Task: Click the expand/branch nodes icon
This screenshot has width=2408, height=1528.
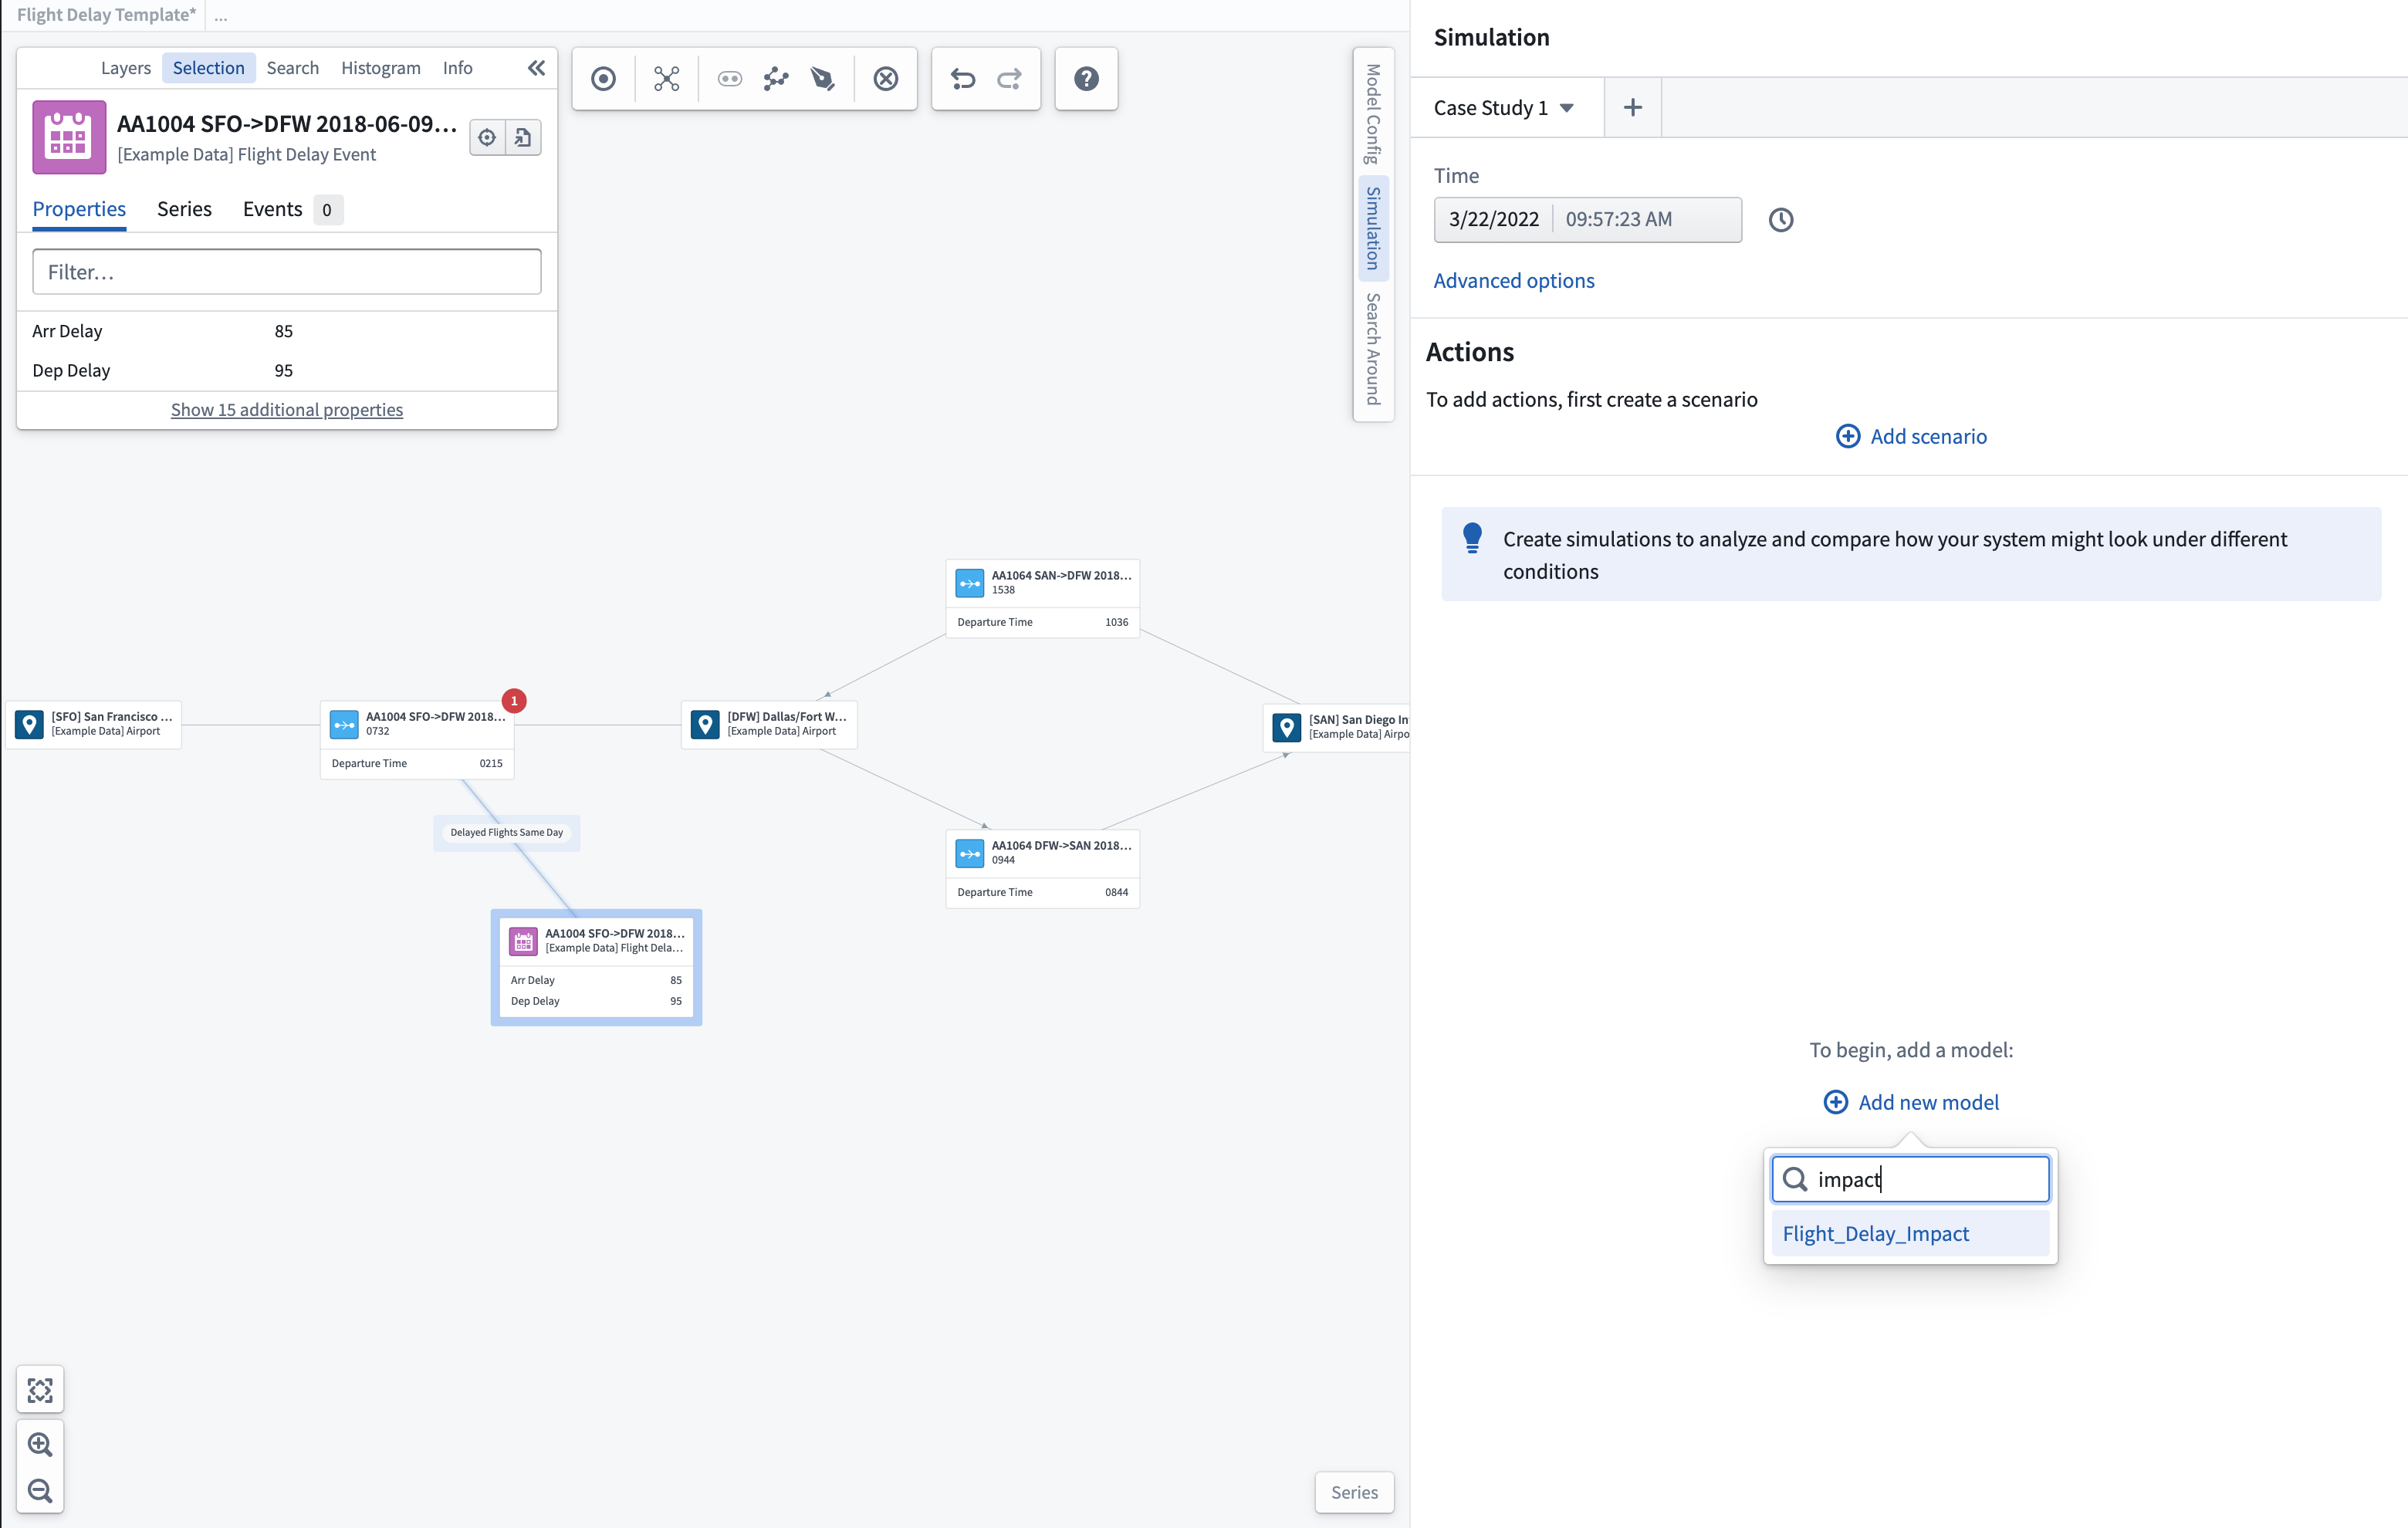Action: 665,77
